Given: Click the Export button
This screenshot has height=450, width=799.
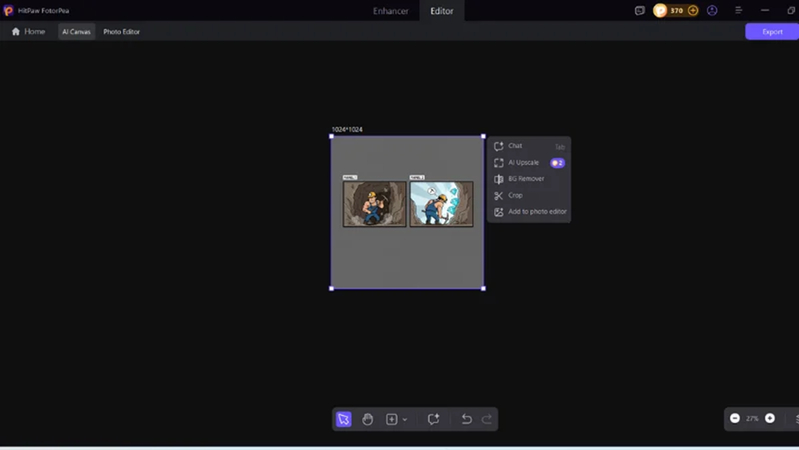Looking at the screenshot, I should 772,32.
